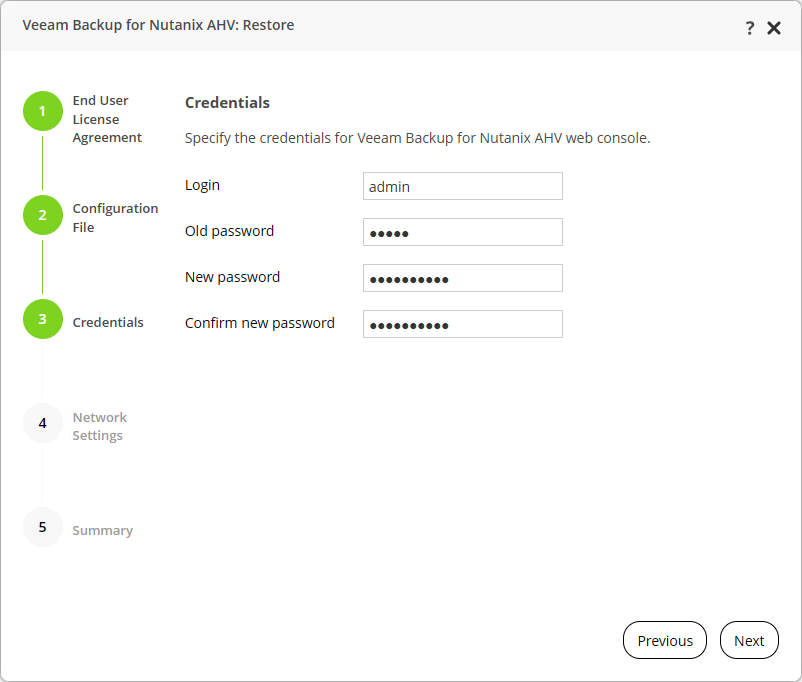Image resolution: width=802 pixels, height=682 pixels.
Task: Select step 5 circle in wizard
Action: coord(43,527)
